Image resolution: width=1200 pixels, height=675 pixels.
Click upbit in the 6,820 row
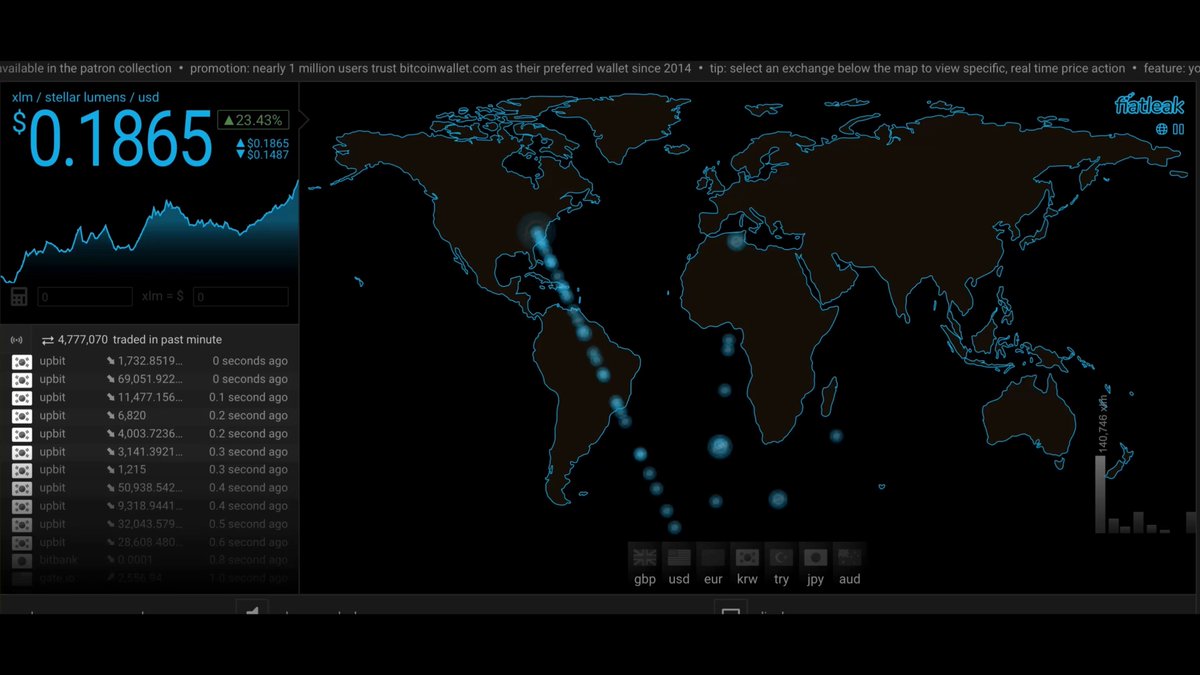click(53, 416)
